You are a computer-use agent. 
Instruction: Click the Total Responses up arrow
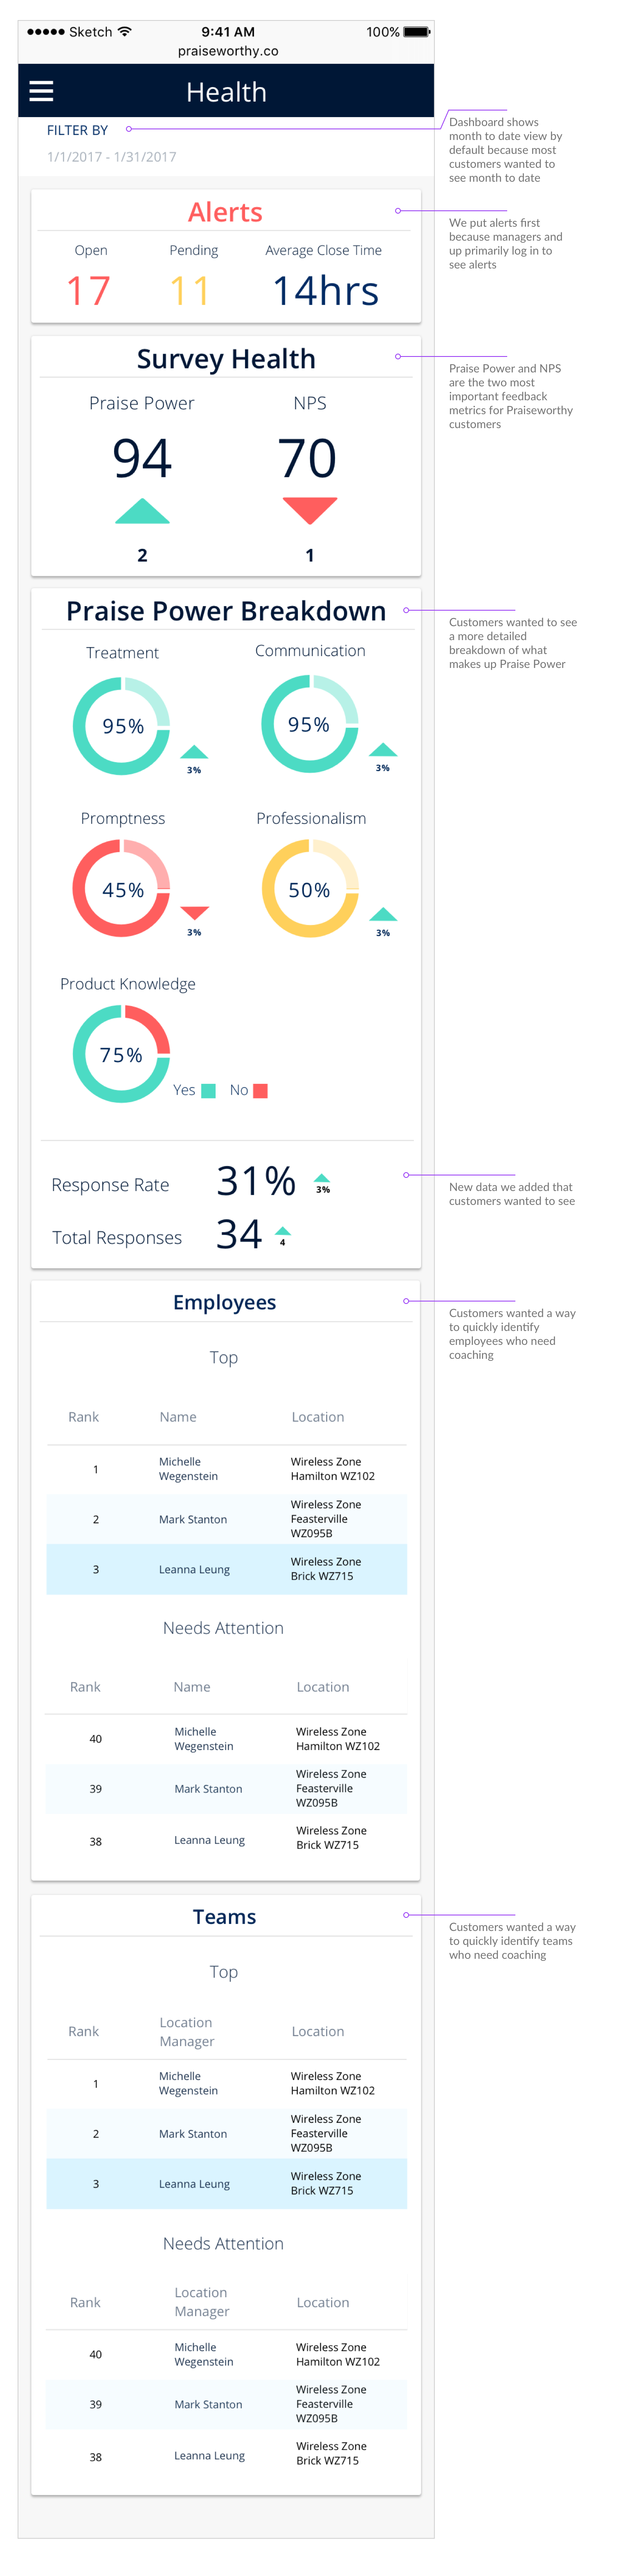[x=283, y=1231]
